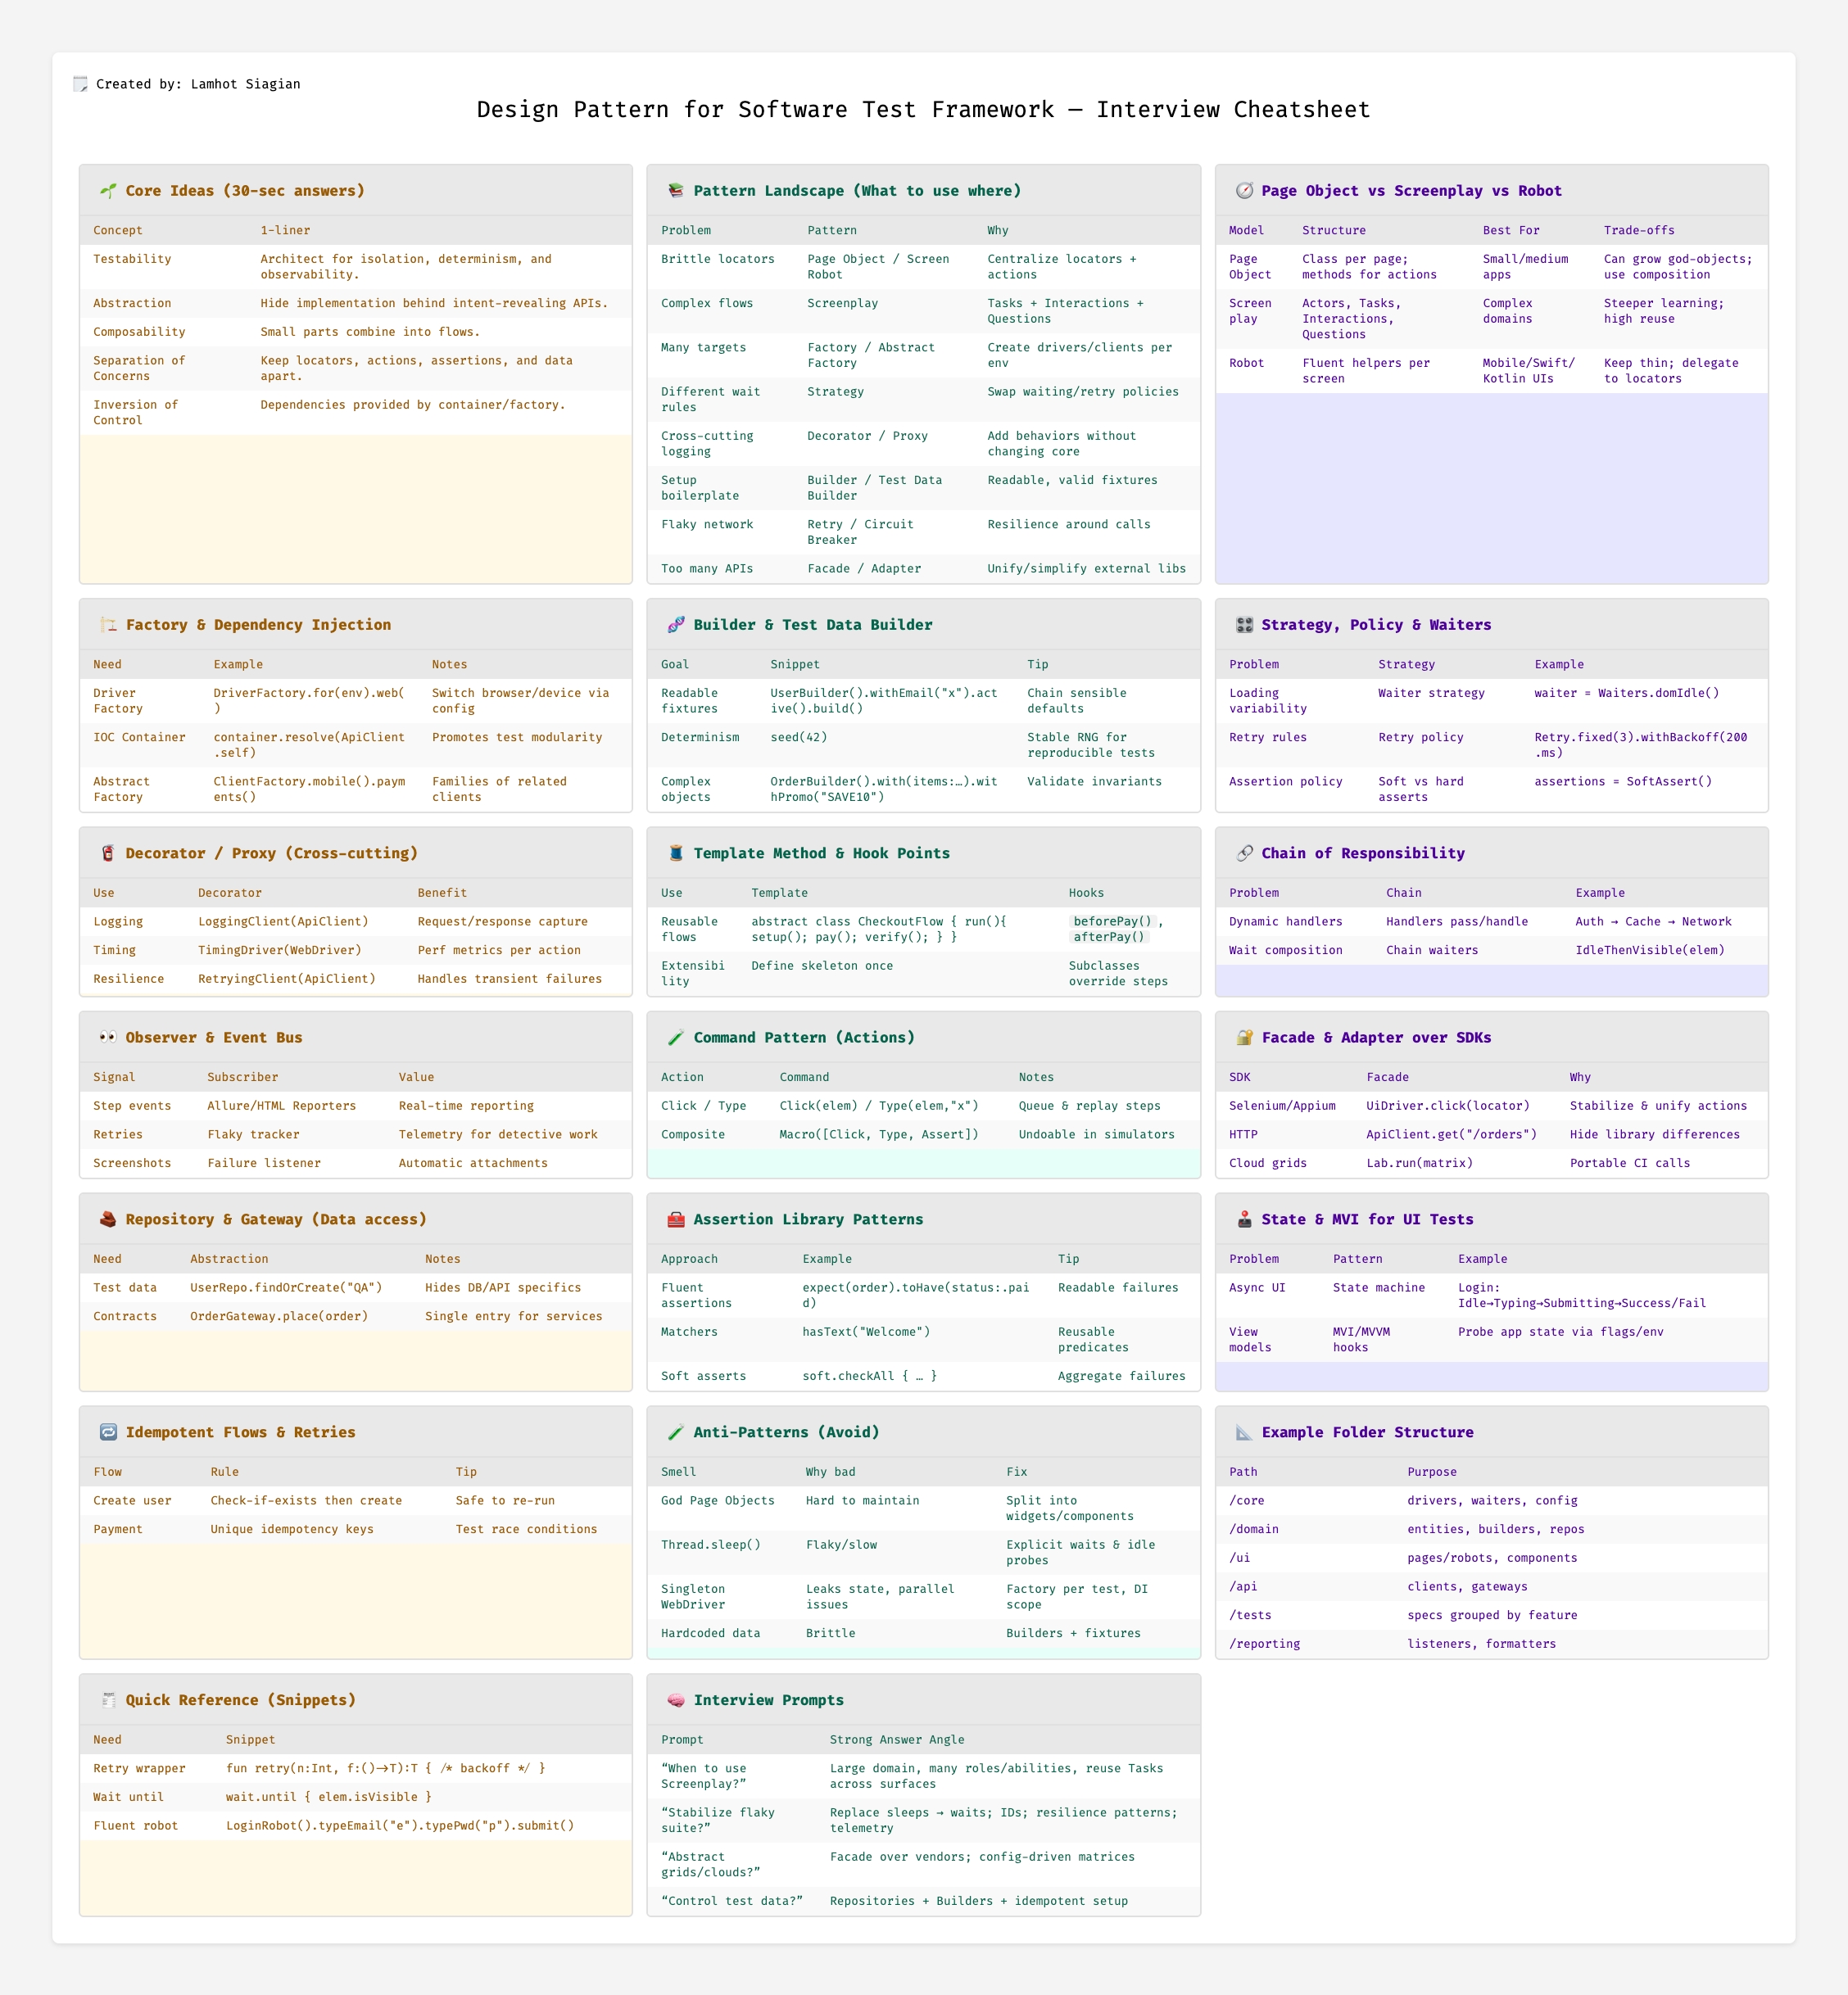Image resolution: width=1848 pixels, height=1995 pixels.
Task: Click the main cheatsheet title text
Action: (x=923, y=110)
